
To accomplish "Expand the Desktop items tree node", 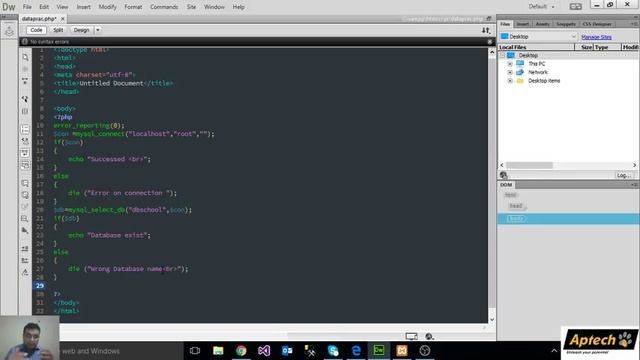I will click(510, 81).
